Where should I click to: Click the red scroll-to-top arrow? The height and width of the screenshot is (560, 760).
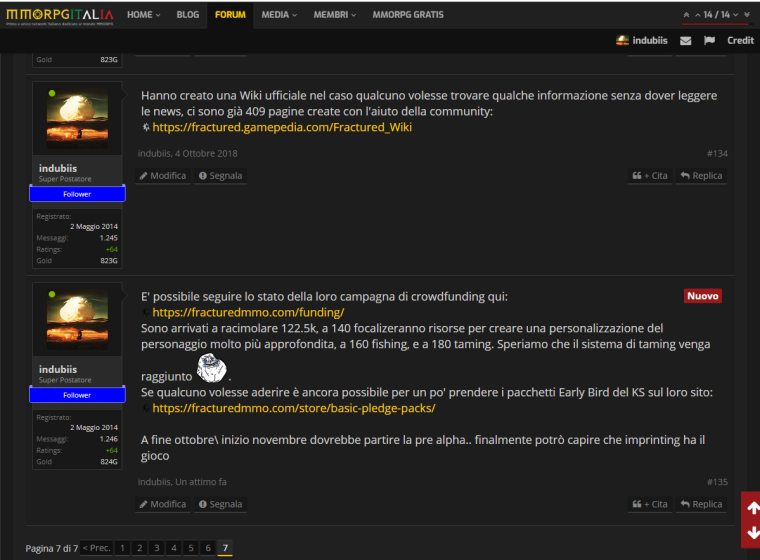[750, 507]
